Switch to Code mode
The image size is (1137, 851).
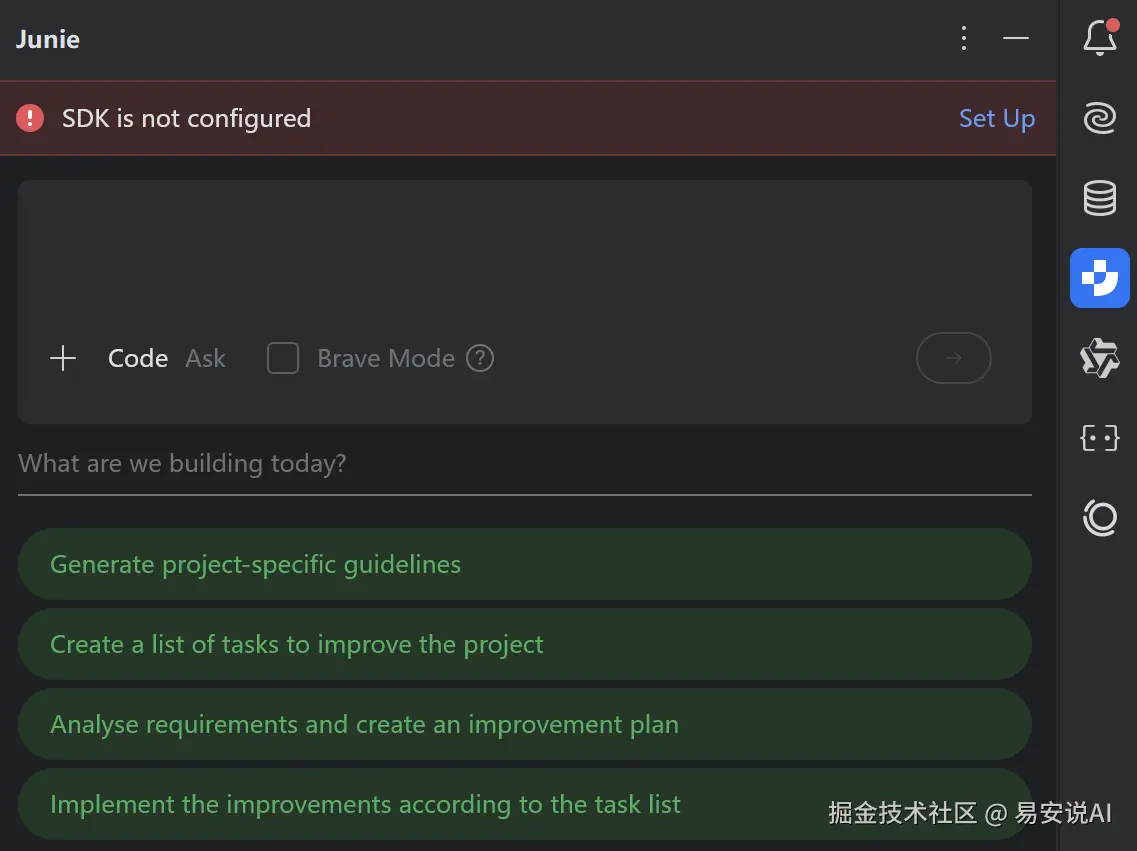click(x=138, y=358)
